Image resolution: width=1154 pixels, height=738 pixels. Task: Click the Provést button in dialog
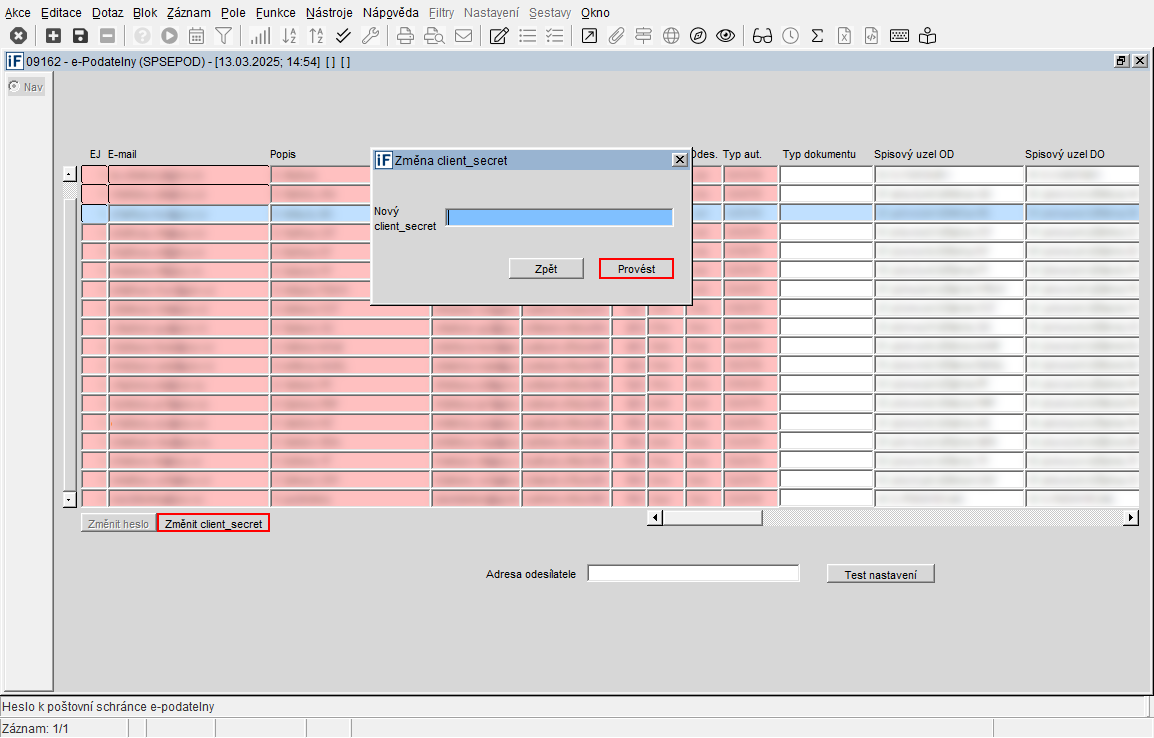click(637, 269)
